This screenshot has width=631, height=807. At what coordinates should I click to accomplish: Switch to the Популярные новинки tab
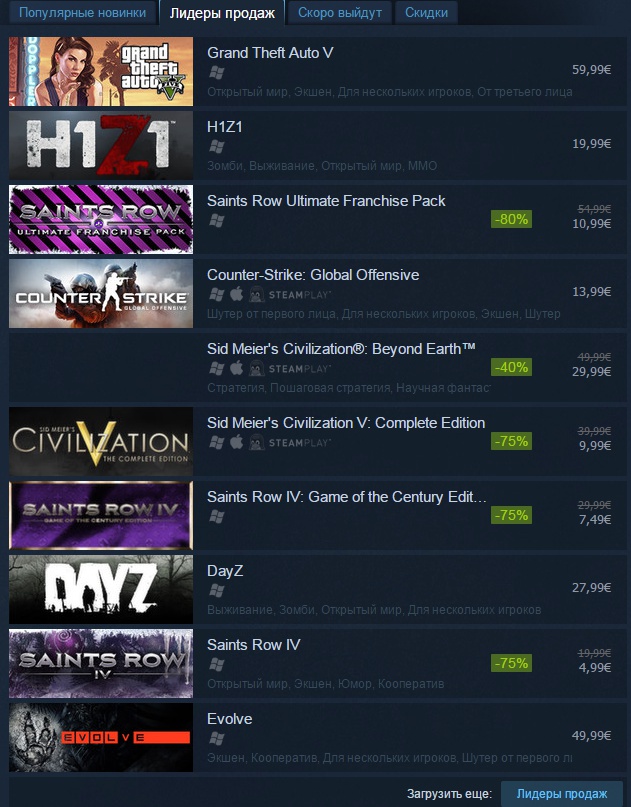point(82,12)
